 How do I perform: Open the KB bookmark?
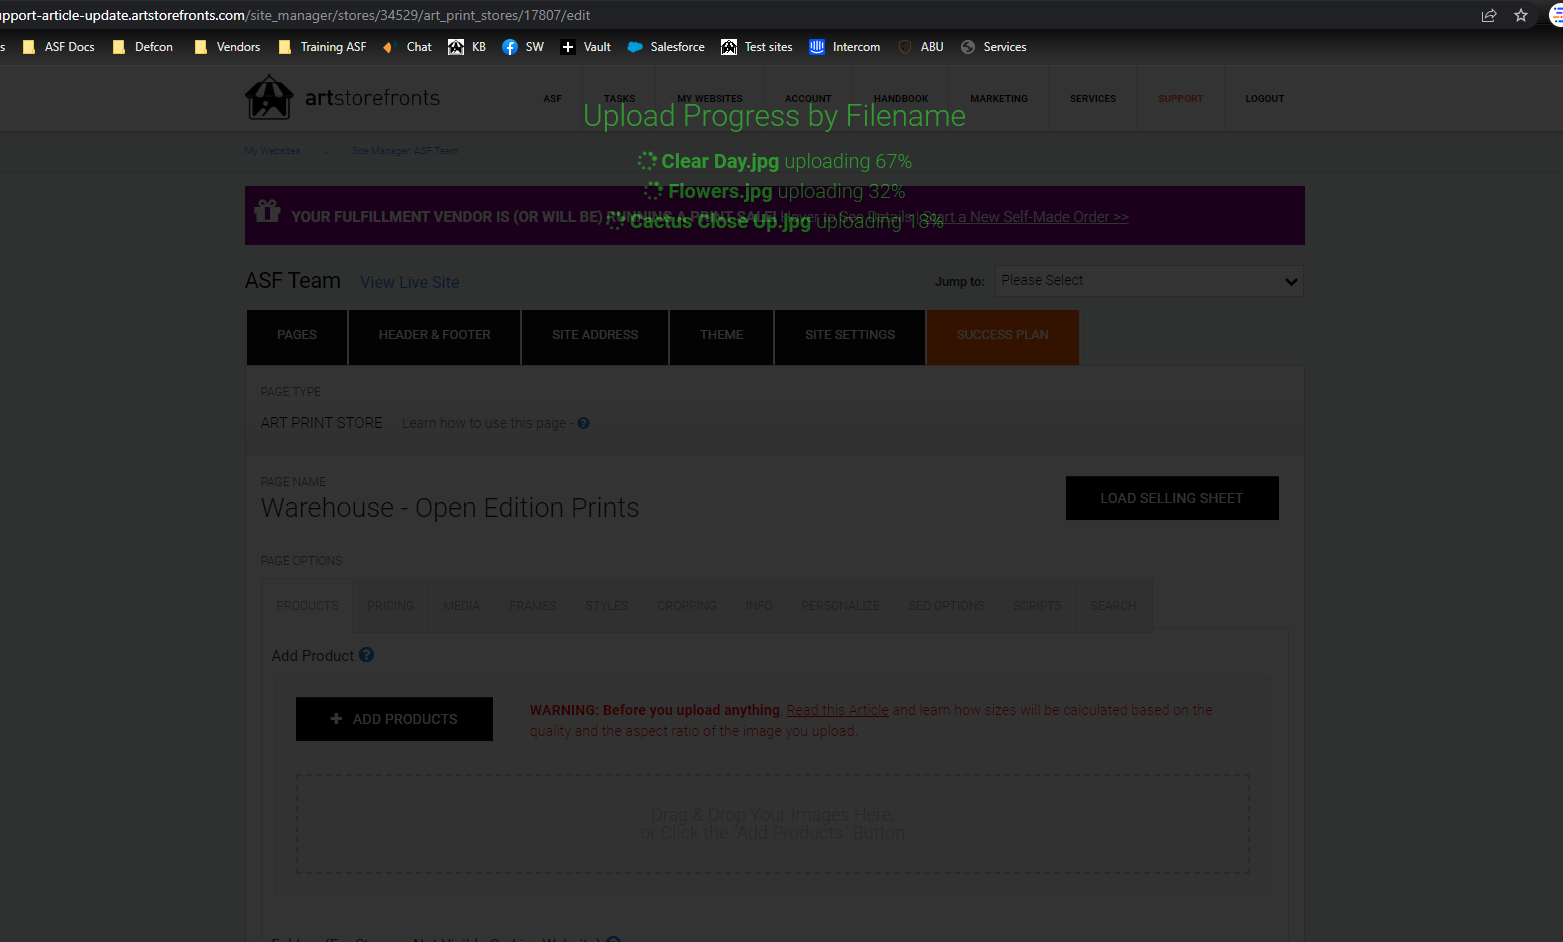point(467,47)
